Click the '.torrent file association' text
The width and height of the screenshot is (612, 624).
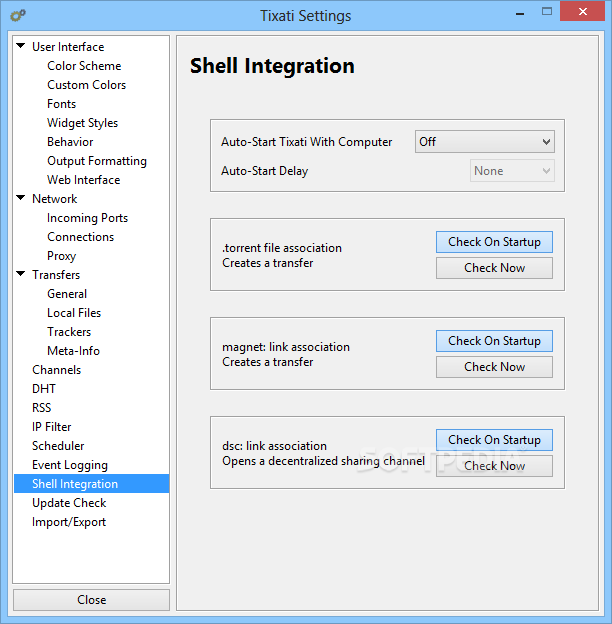pos(282,248)
